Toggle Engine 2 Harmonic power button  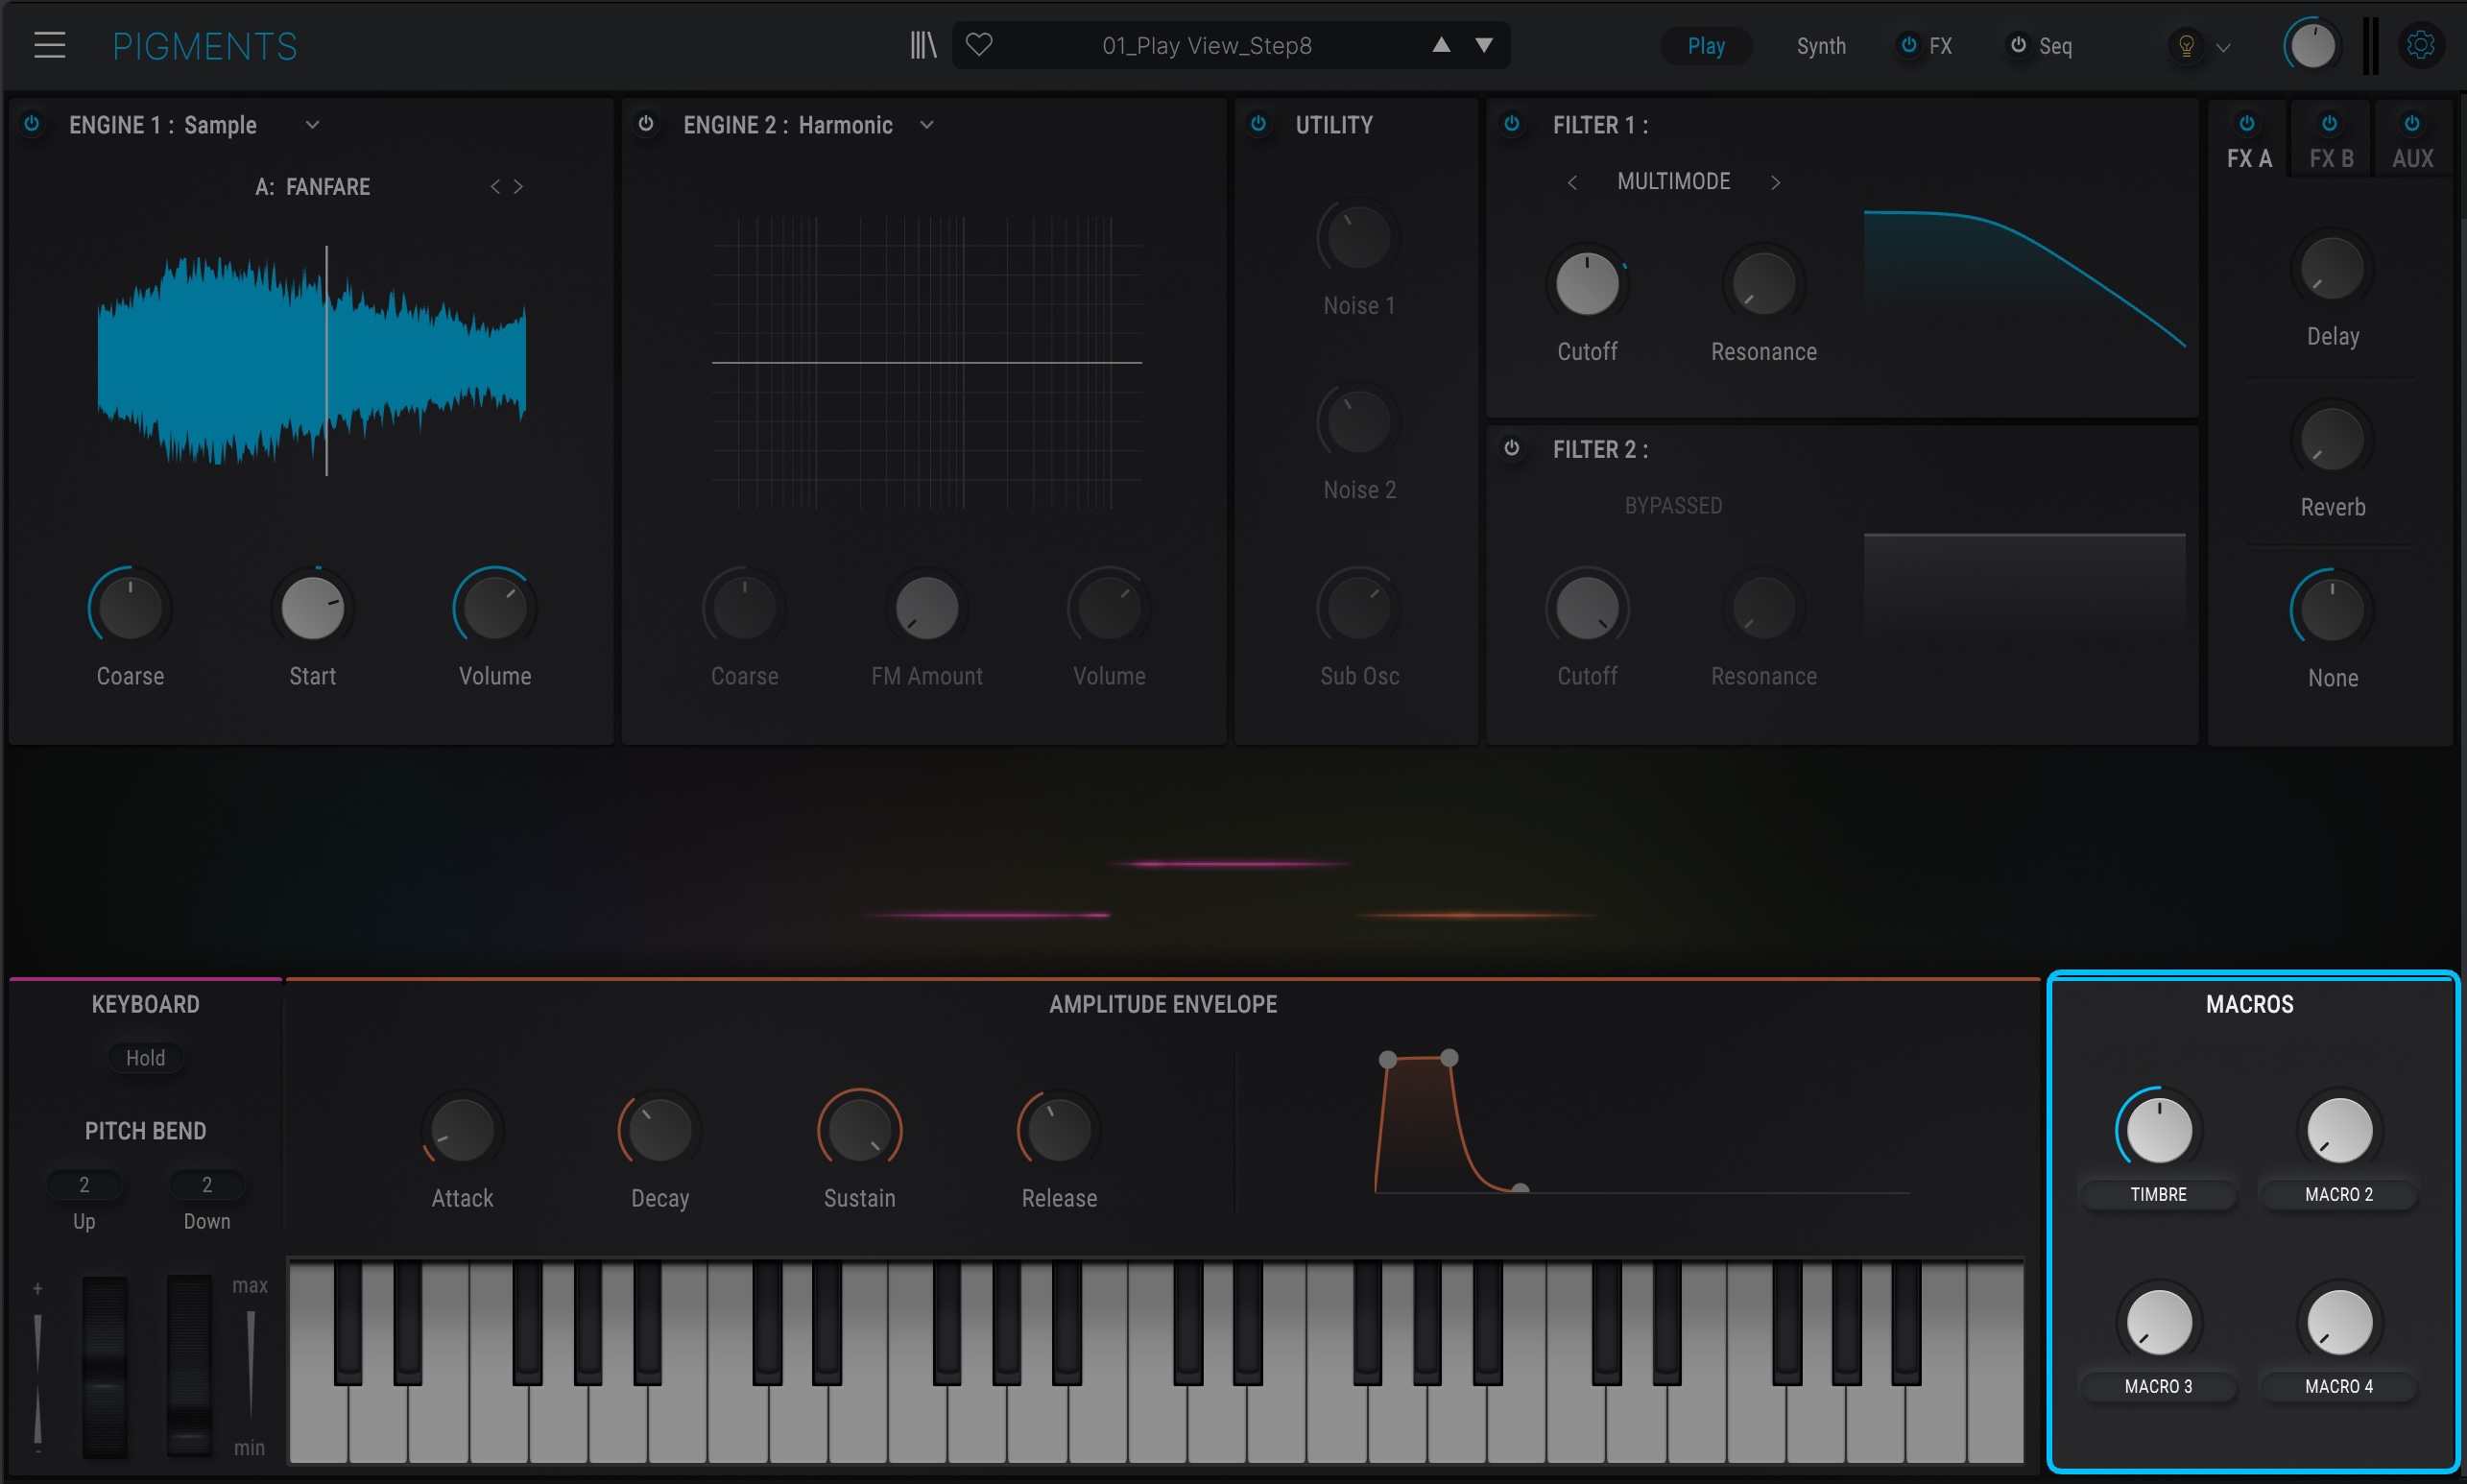[x=646, y=124]
